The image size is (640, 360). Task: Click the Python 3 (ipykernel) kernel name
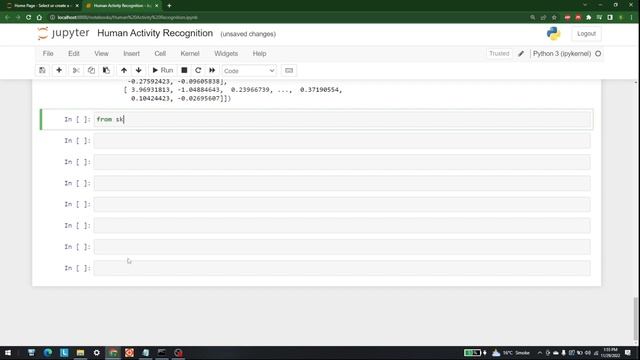[562, 53]
